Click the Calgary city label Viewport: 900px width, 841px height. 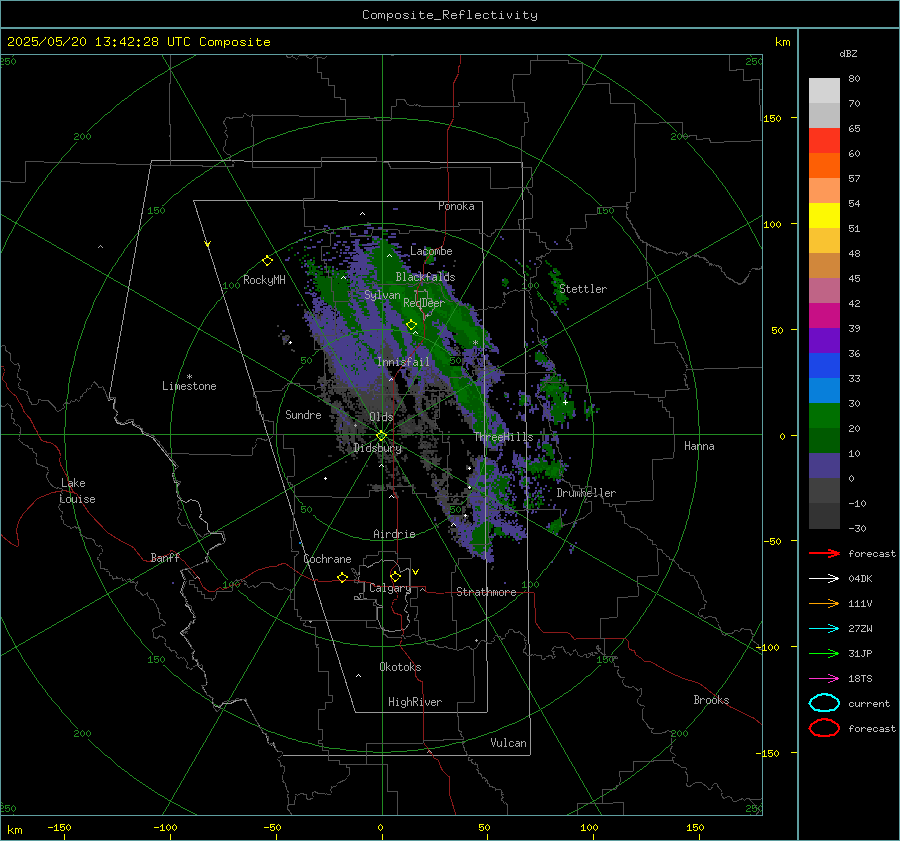coord(390,588)
